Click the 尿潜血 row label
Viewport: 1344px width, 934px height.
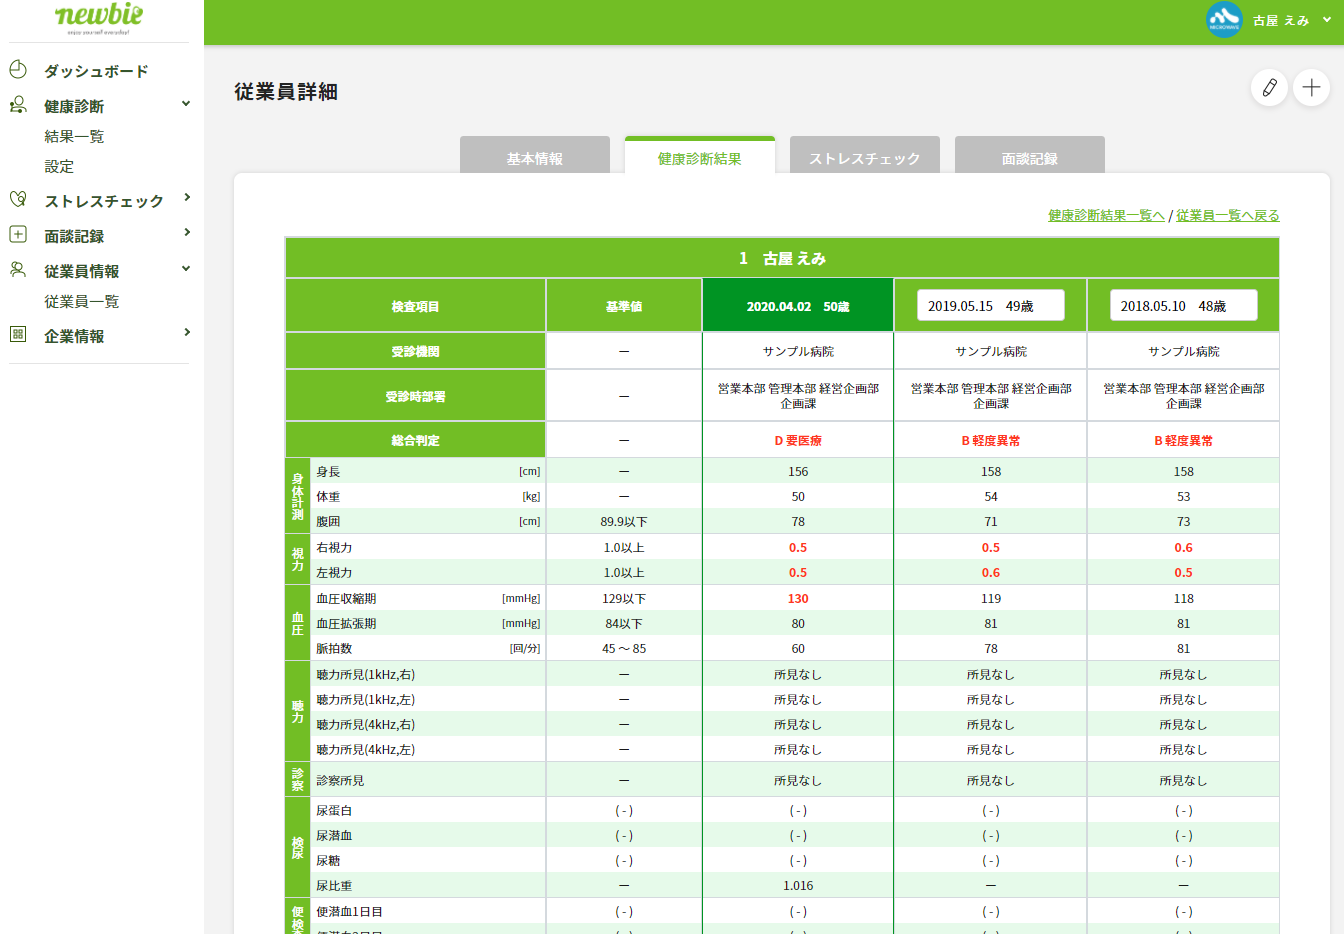(334, 835)
